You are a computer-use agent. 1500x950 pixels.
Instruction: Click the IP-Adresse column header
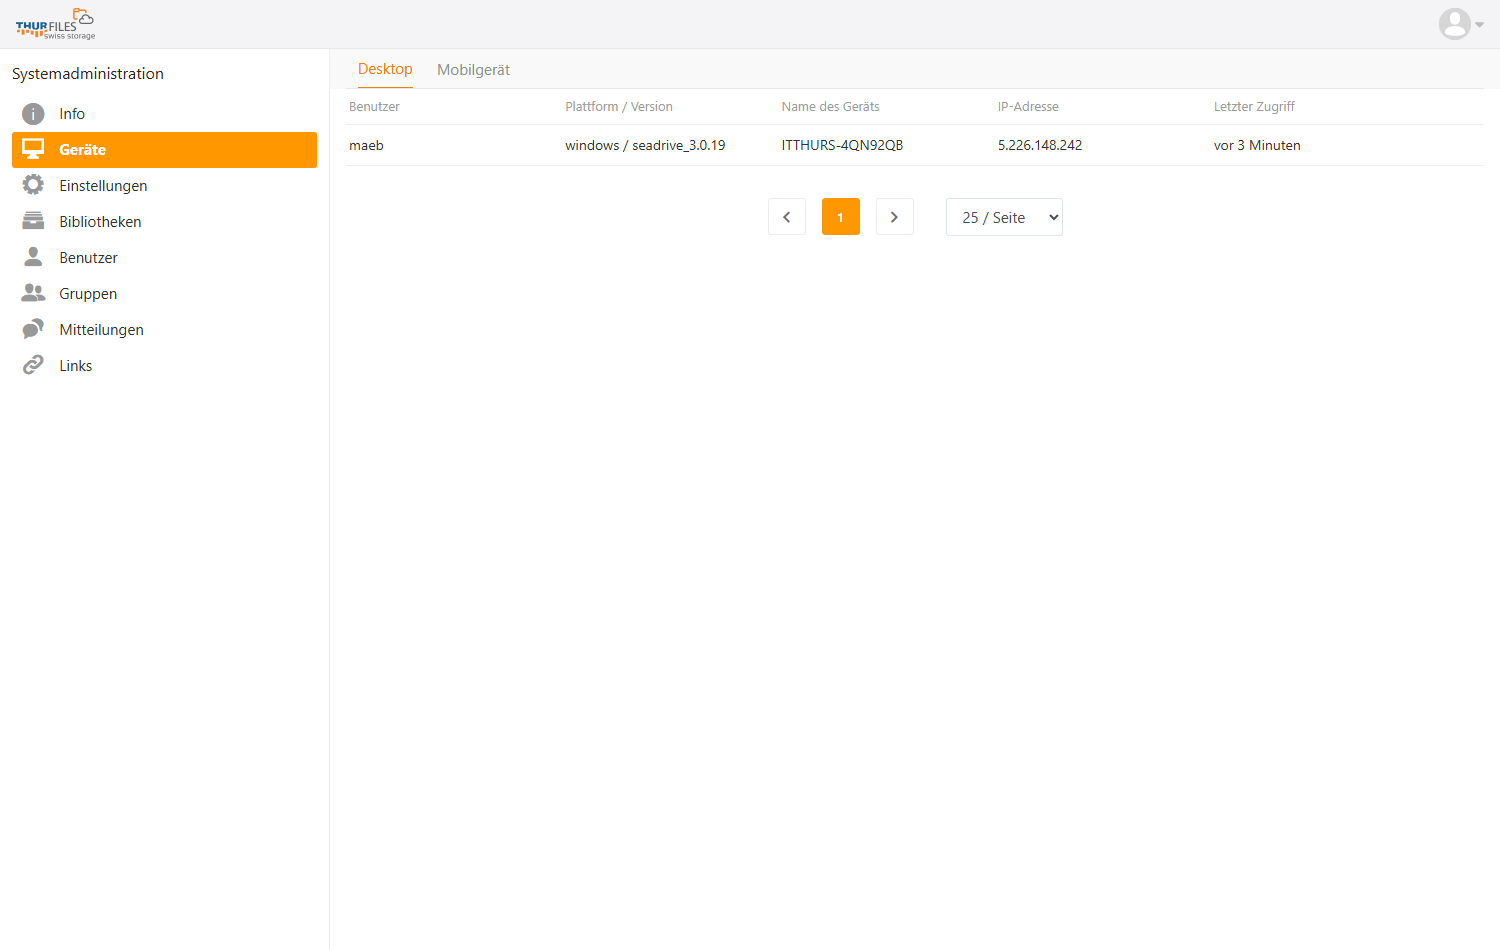click(x=1028, y=106)
